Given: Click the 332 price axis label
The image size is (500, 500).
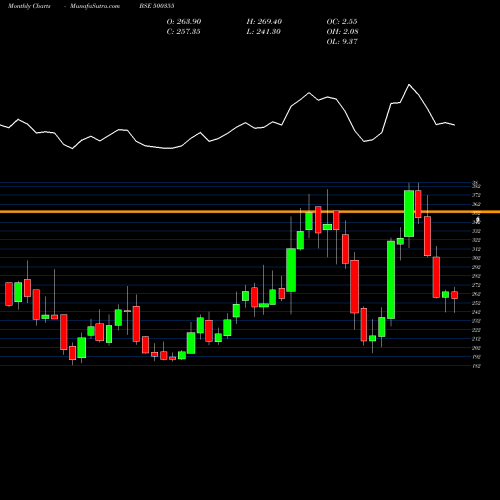Looking at the screenshot, I should click(476, 231).
